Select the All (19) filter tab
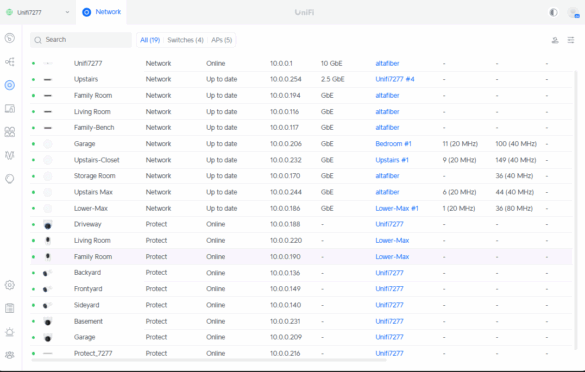Image resolution: width=585 pixels, height=372 pixels. (150, 40)
